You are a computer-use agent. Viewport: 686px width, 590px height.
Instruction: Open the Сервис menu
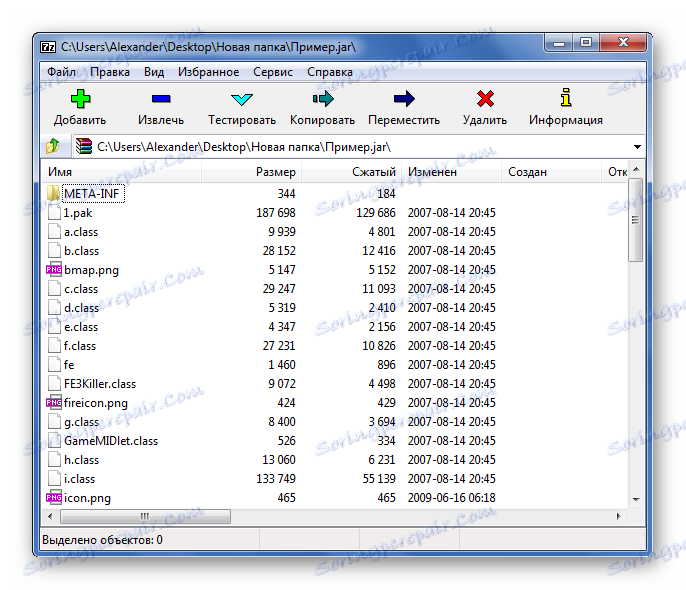(273, 72)
